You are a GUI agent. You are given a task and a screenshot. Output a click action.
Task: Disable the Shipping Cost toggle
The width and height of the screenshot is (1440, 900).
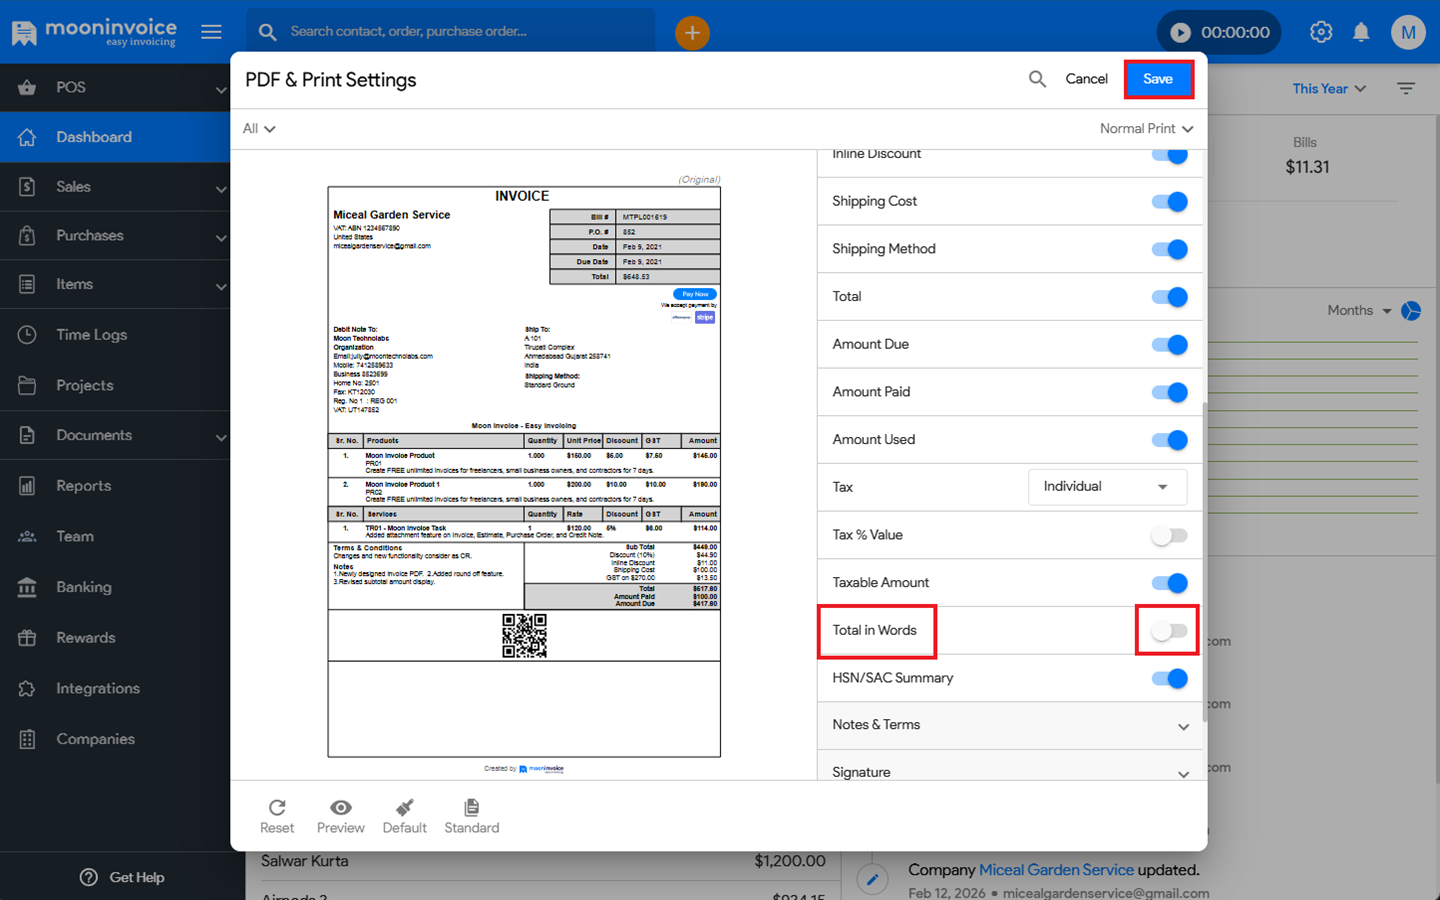(x=1168, y=202)
